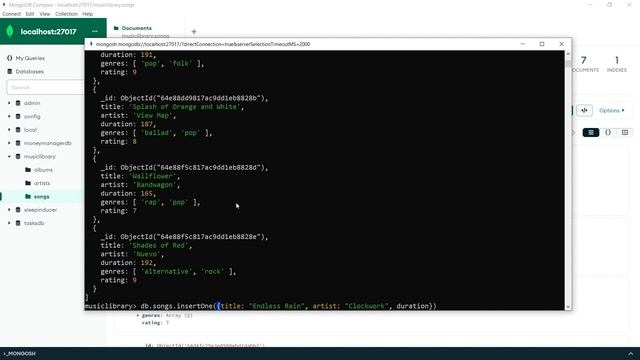Click the insertOne command line text
The height and width of the screenshot is (360, 640).
click(288, 306)
